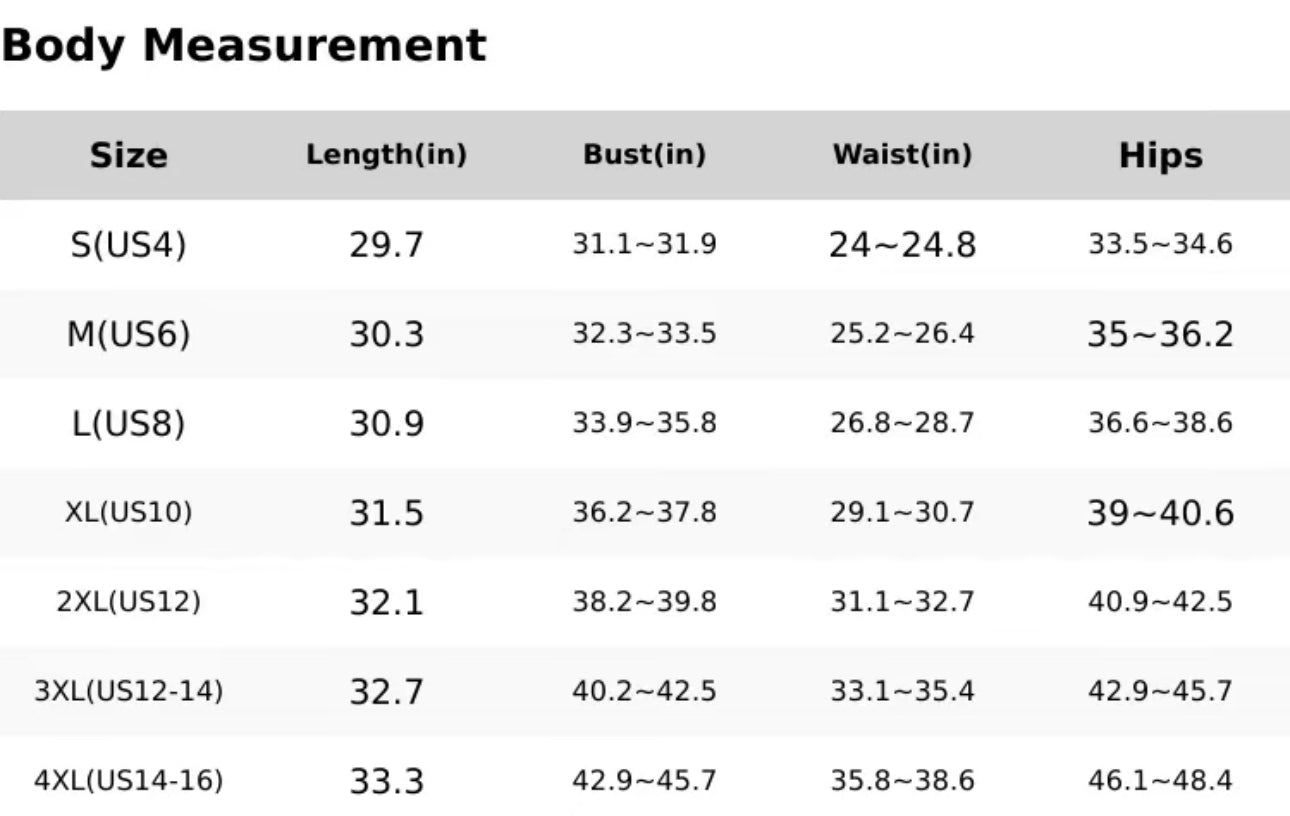Click the Bust(in) column header
1290x816 pixels.
click(x=644, y=155)
